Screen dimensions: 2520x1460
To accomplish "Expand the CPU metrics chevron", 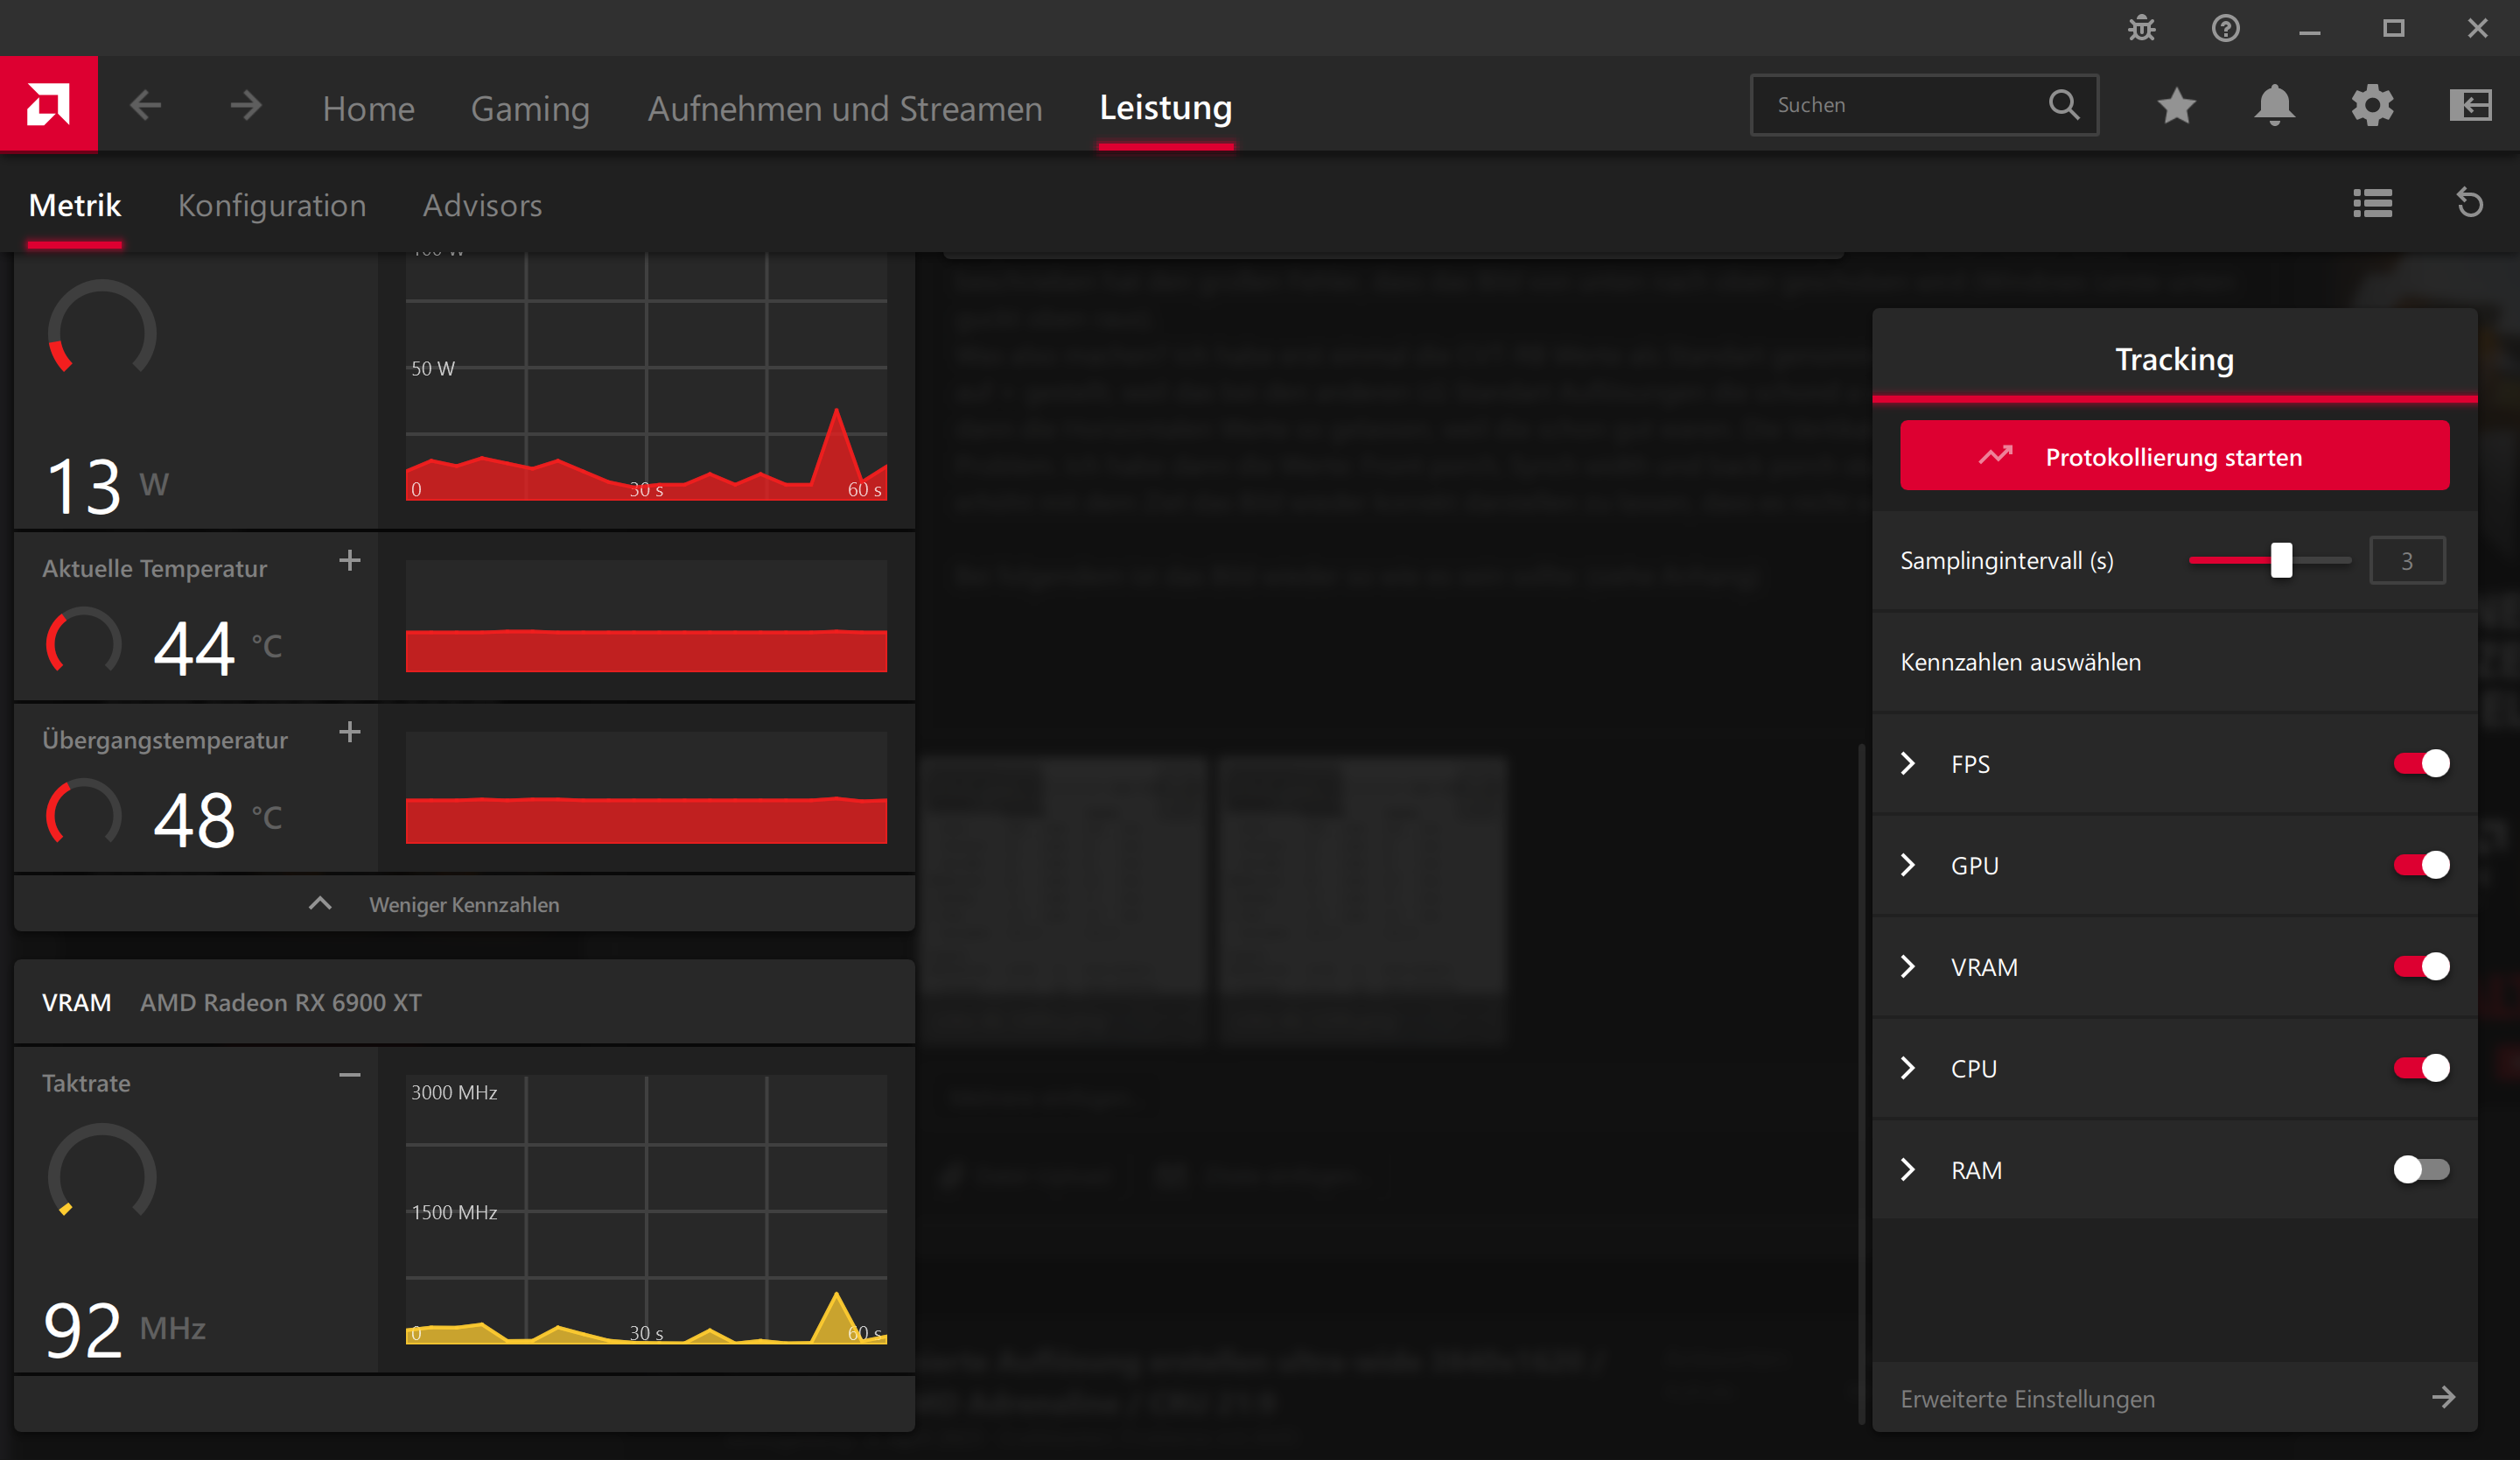I will (x=1908, y=1068).
